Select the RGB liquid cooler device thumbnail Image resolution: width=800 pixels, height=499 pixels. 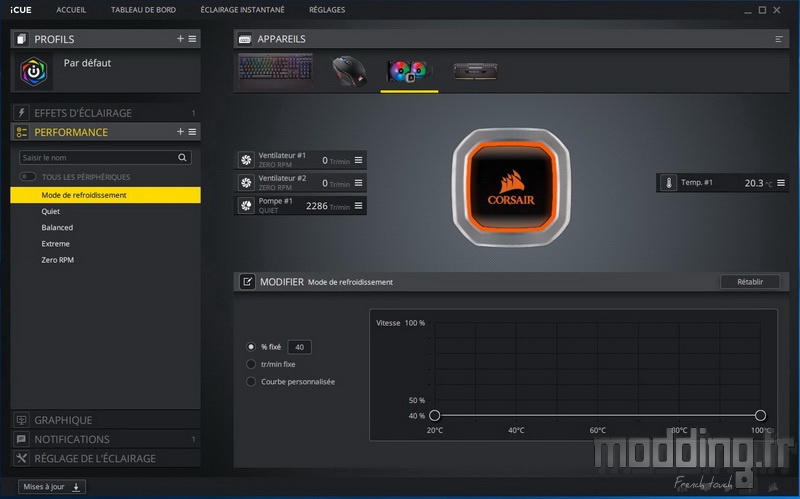point(410,71)
